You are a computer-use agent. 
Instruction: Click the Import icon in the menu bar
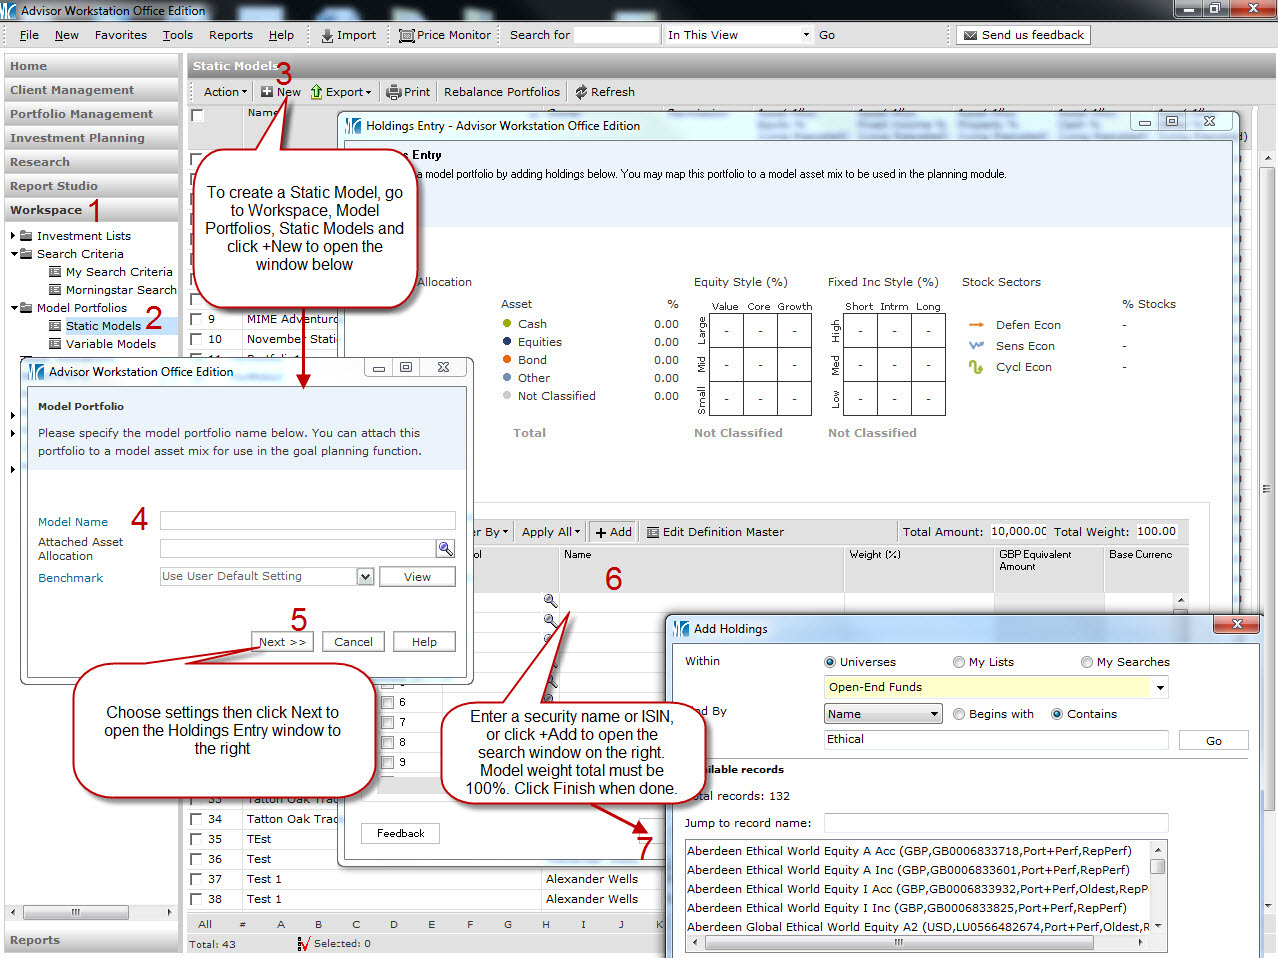(x=327, y=35)
